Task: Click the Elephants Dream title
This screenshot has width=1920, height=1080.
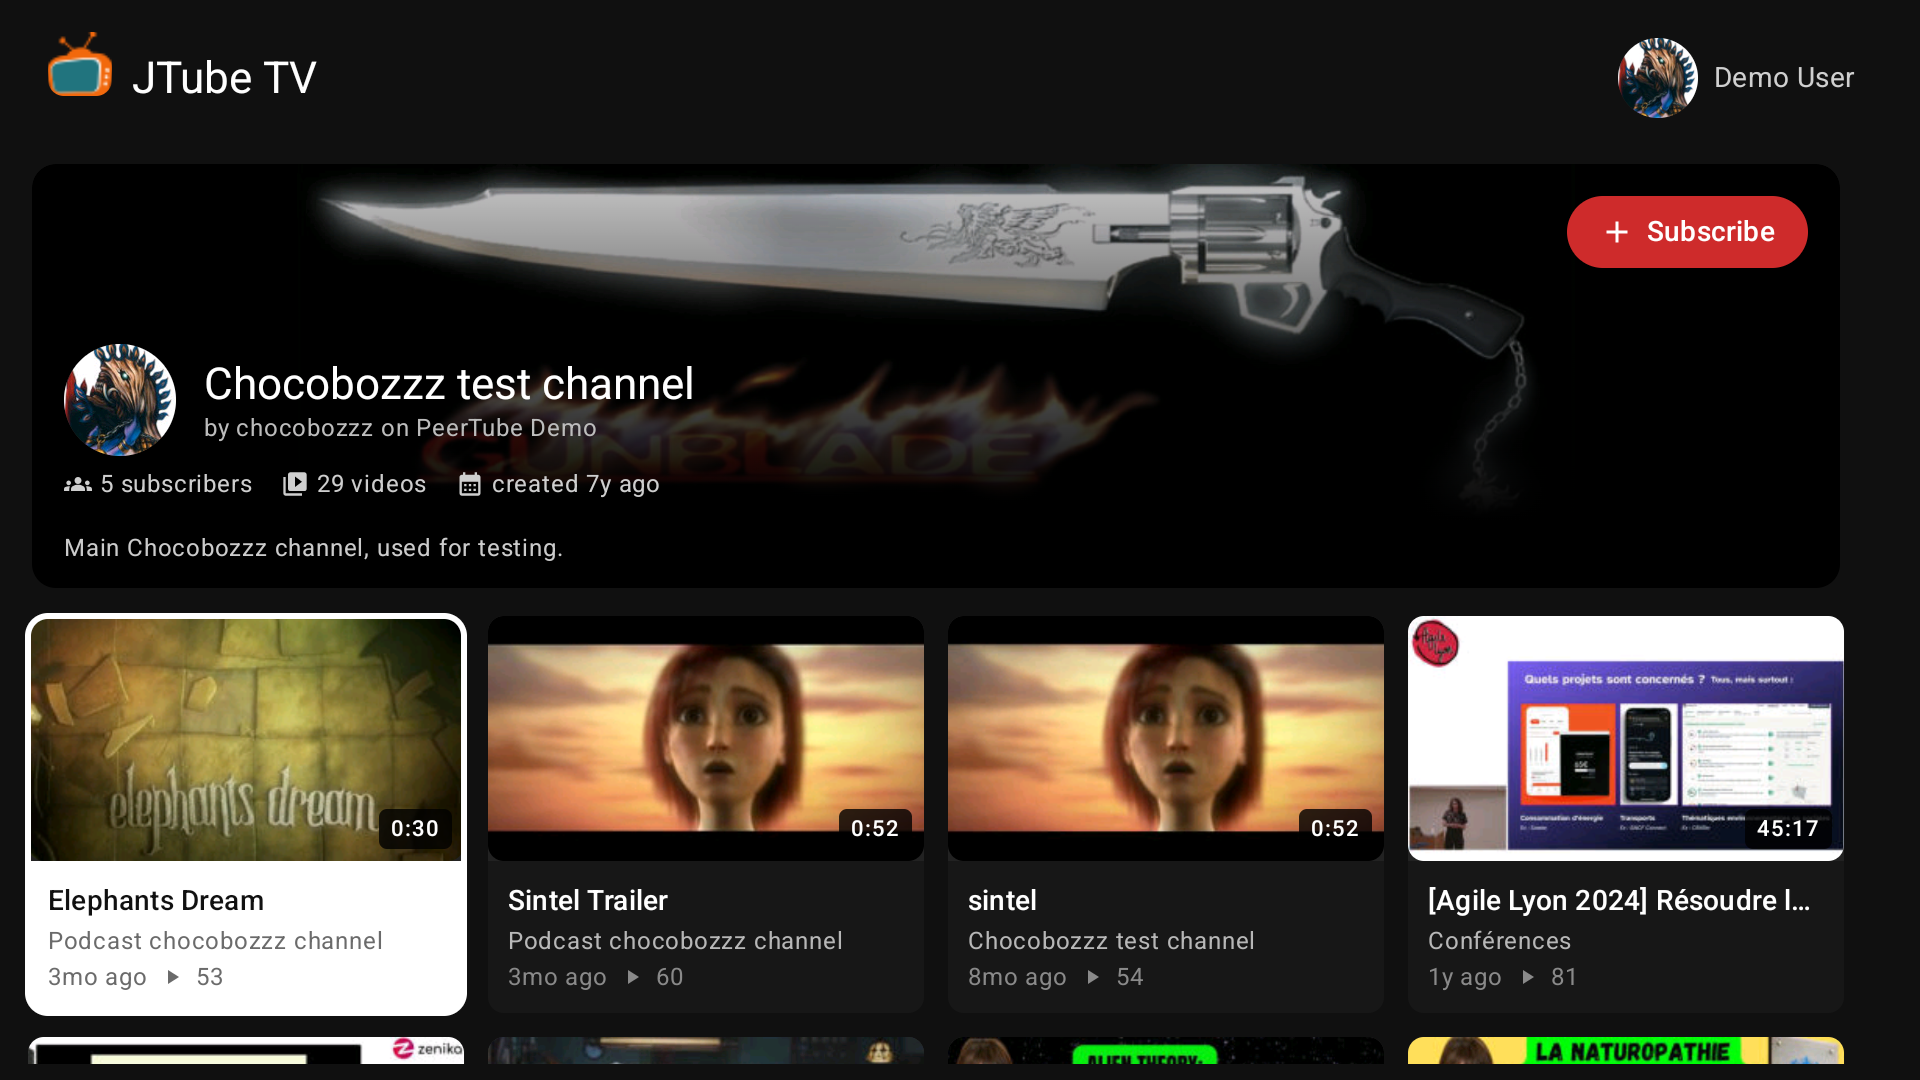Action: click(x=156, y=900)
